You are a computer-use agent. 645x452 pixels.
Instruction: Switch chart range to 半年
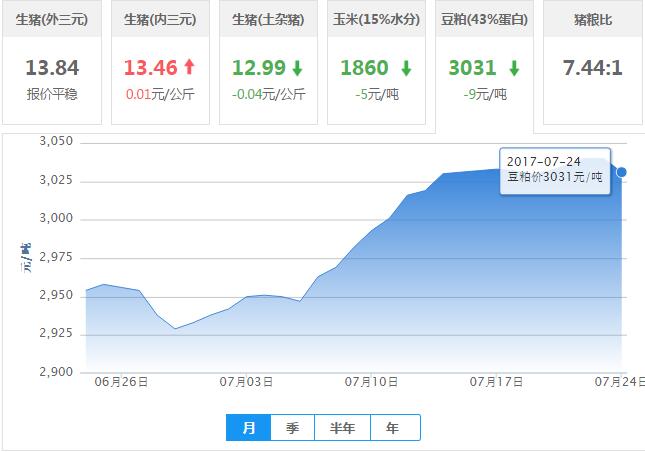(342, 428)
